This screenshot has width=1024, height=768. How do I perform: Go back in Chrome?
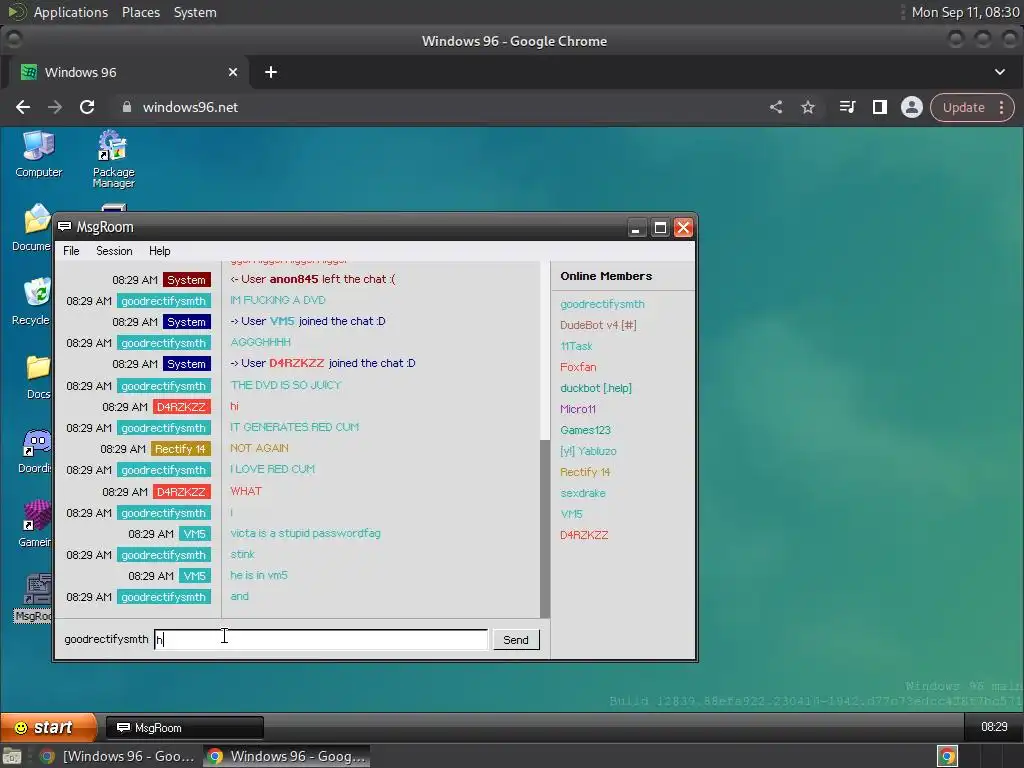click(x=23, y=107)
